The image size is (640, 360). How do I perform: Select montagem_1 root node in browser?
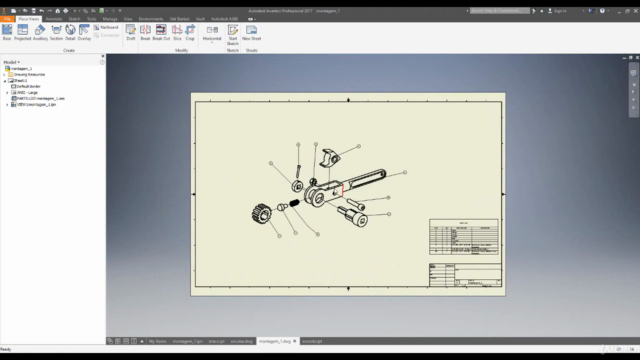click(x=18, y=69)
